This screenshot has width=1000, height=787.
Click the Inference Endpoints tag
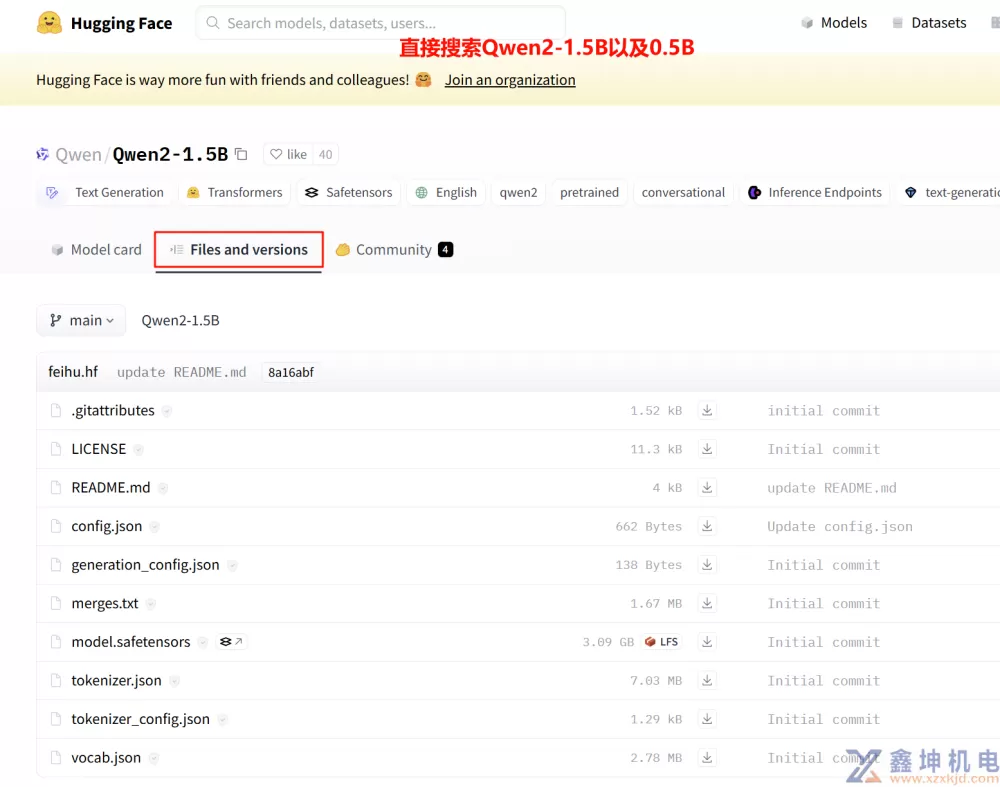pyautogui.click(x=815, y=193)
